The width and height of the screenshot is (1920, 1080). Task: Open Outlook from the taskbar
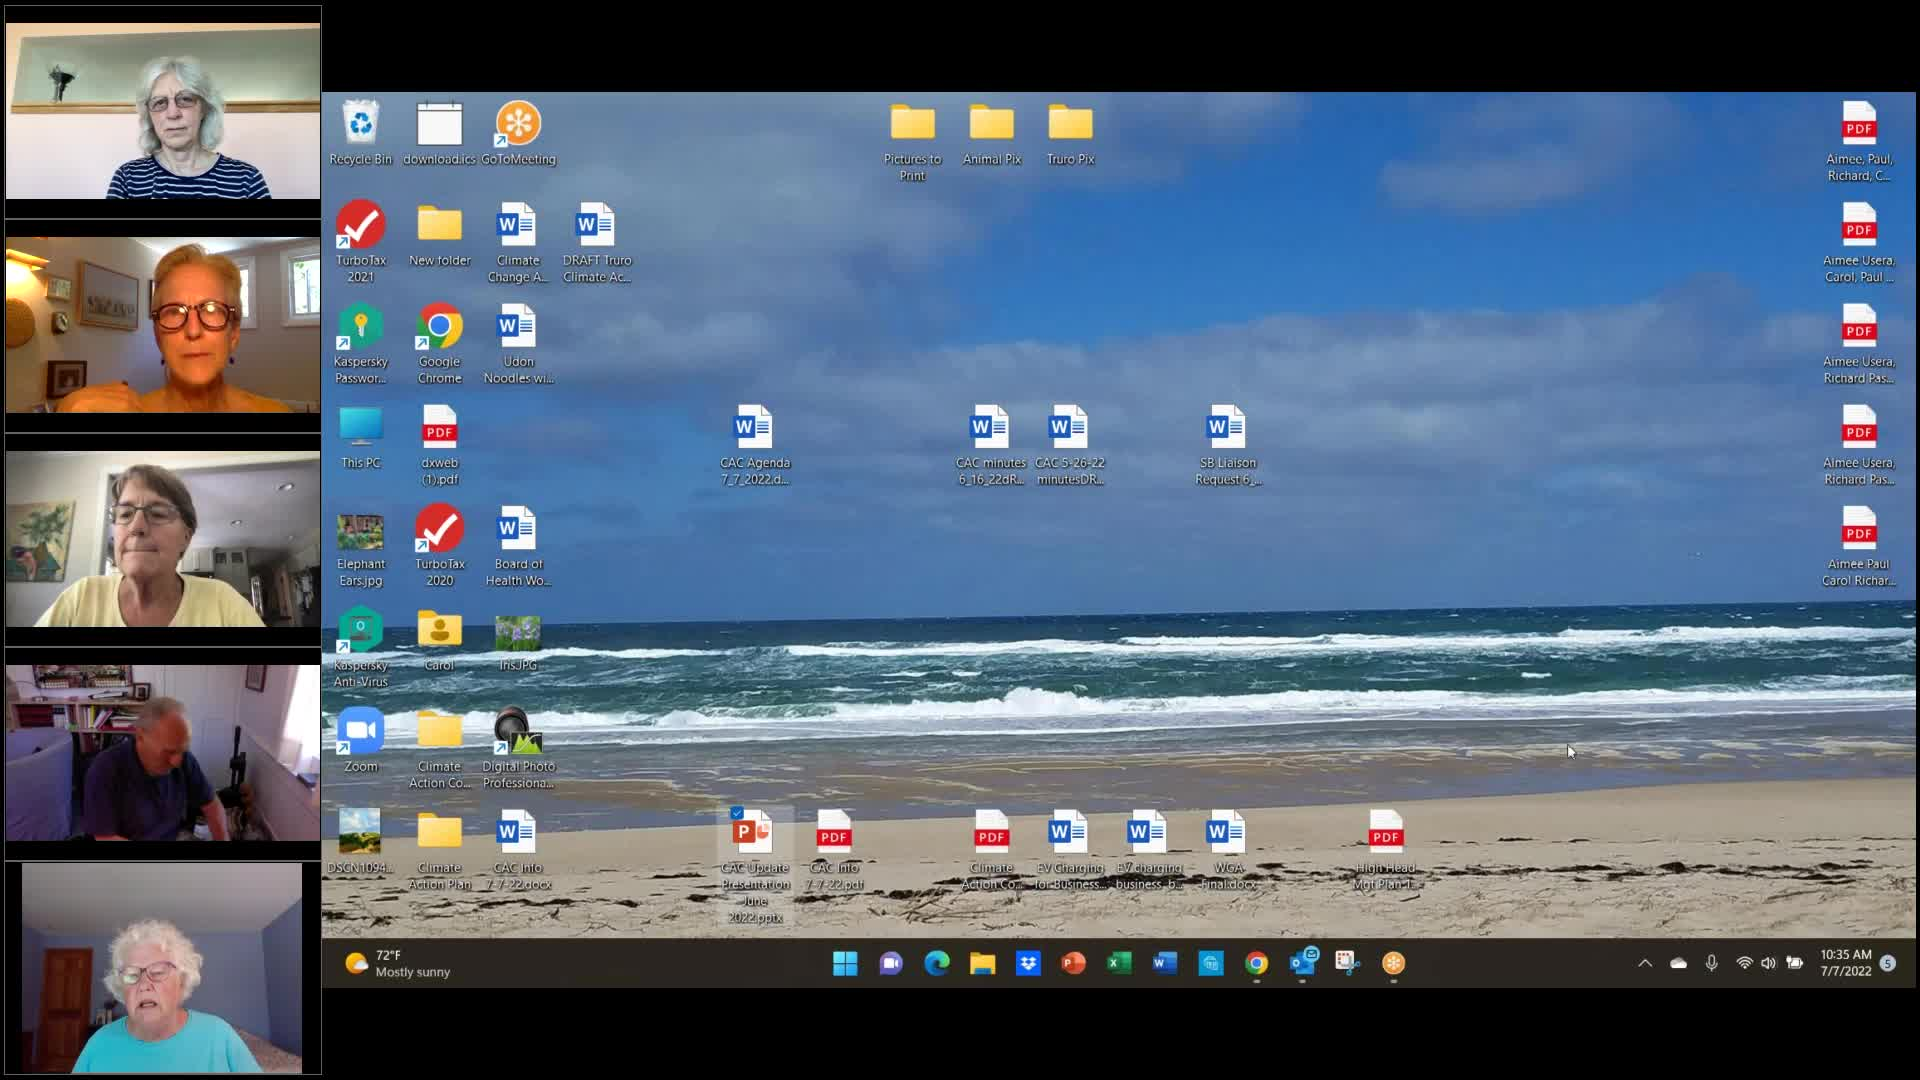tap(1302, 963)
